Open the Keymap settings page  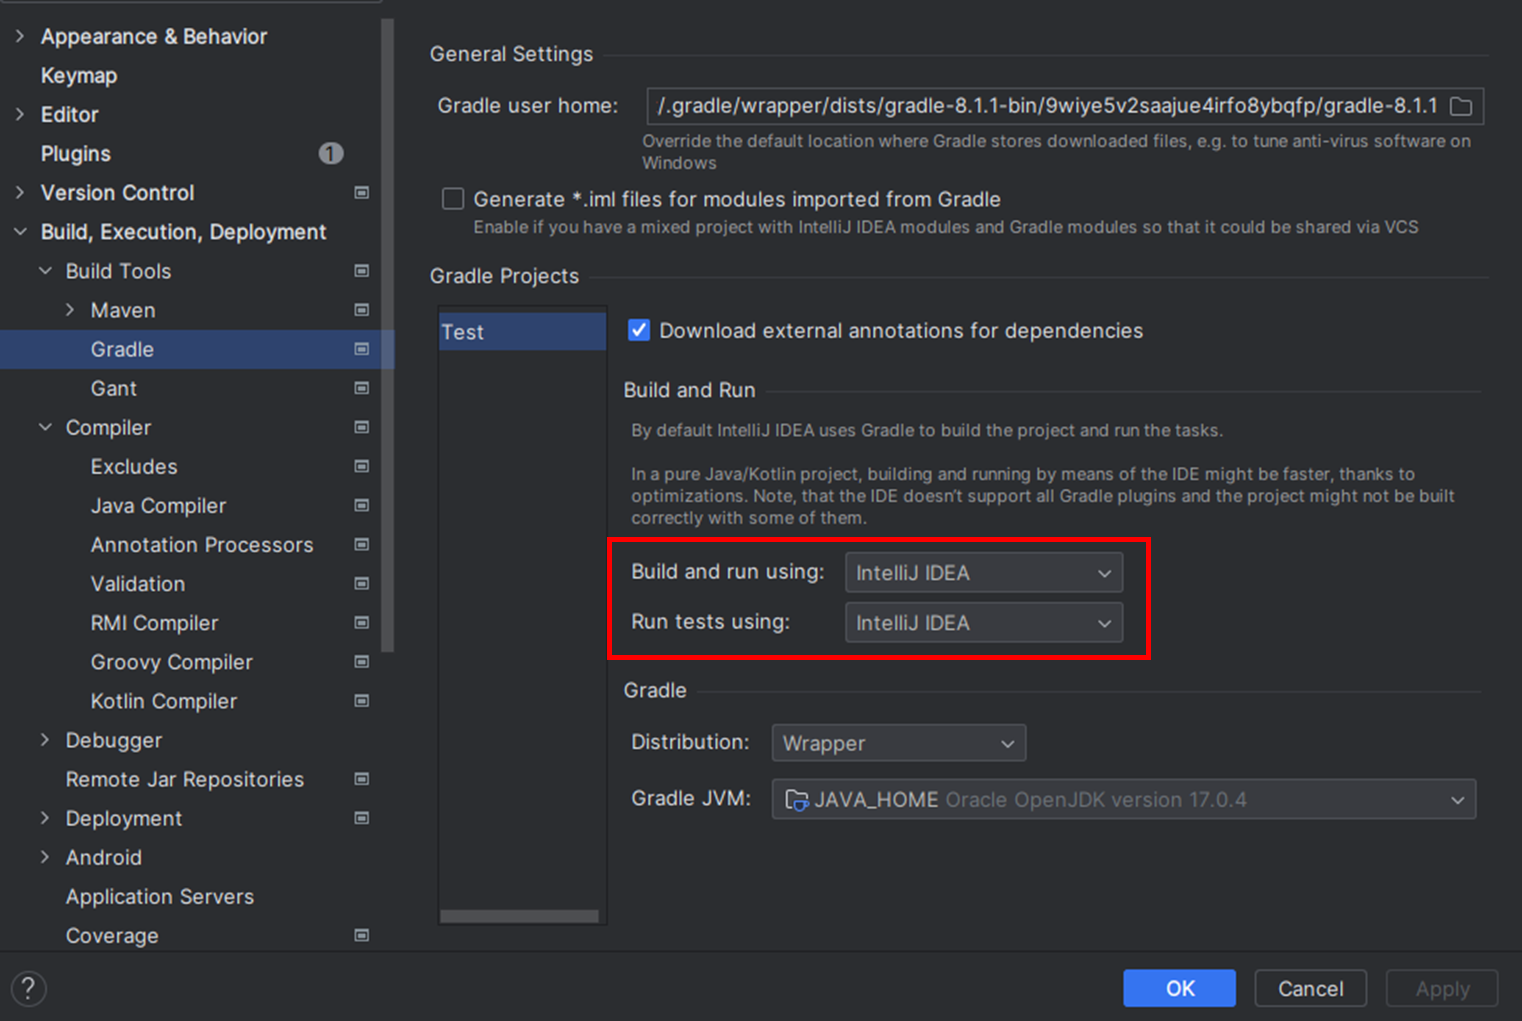79,75
